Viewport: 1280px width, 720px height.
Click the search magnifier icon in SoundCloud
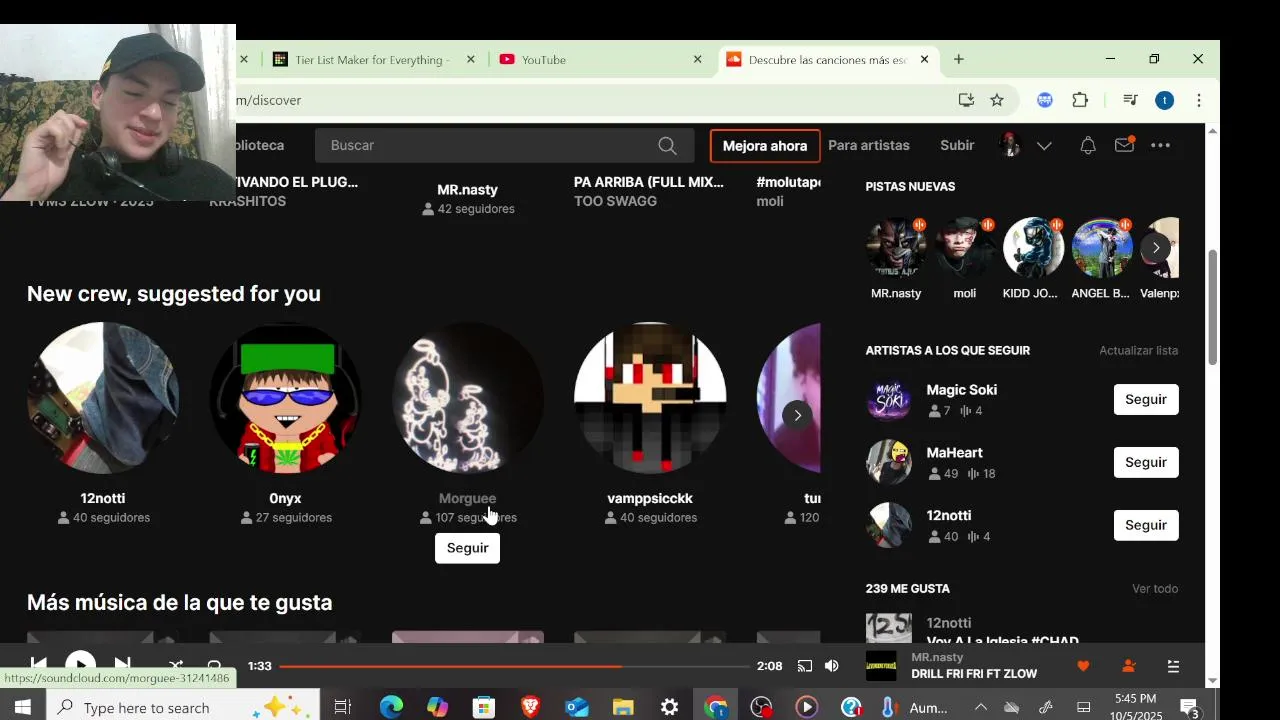667,146
